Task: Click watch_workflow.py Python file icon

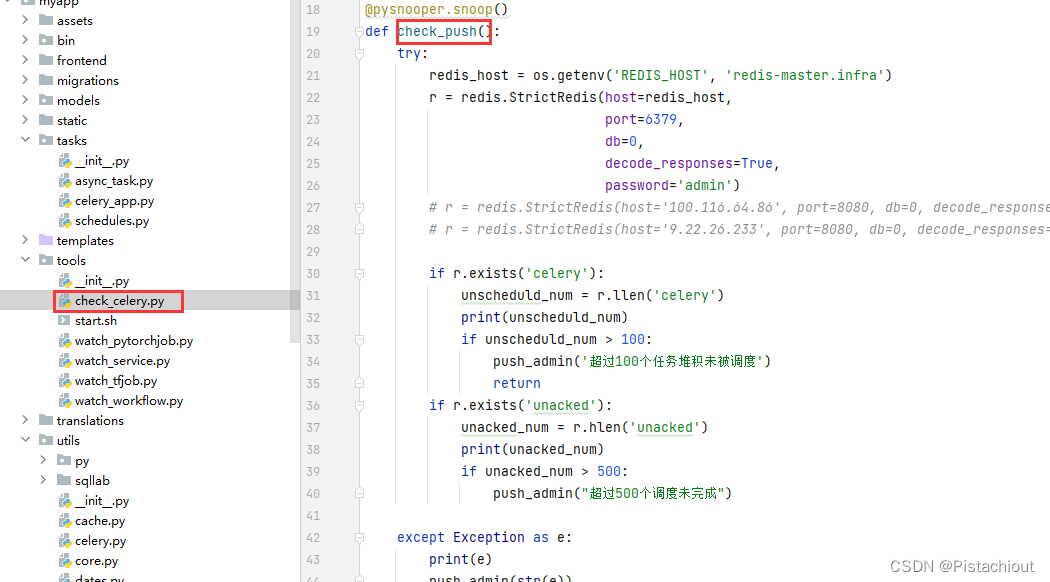Action: [x=65, y=401]
